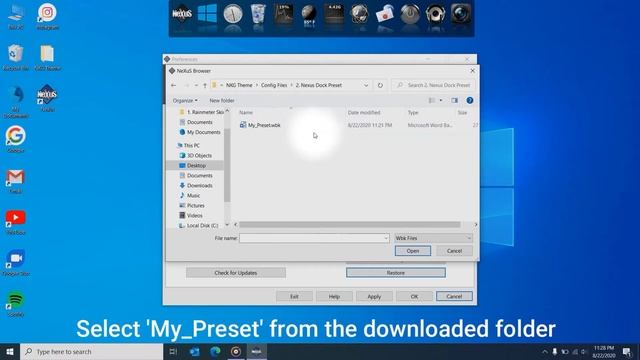Click the Open button
The height and width of the screenshot is (360, 640).
pos(413,251)
